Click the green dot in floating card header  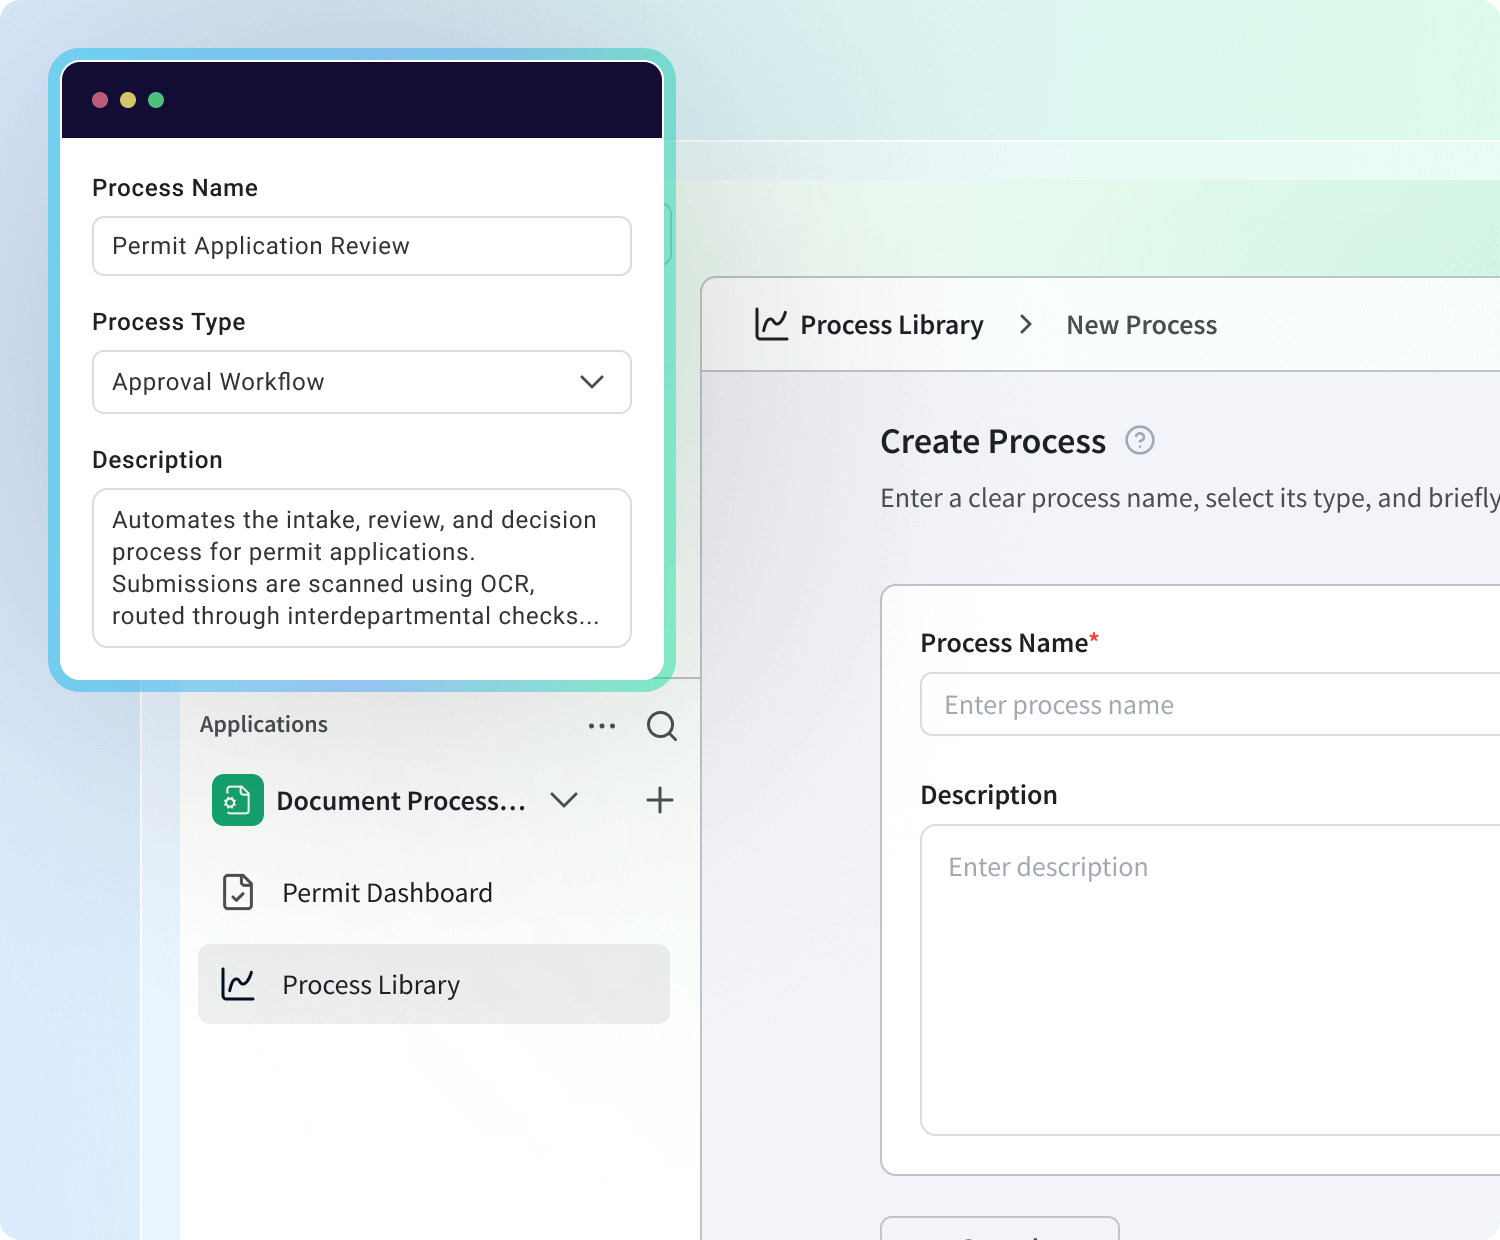coord(156,100)
